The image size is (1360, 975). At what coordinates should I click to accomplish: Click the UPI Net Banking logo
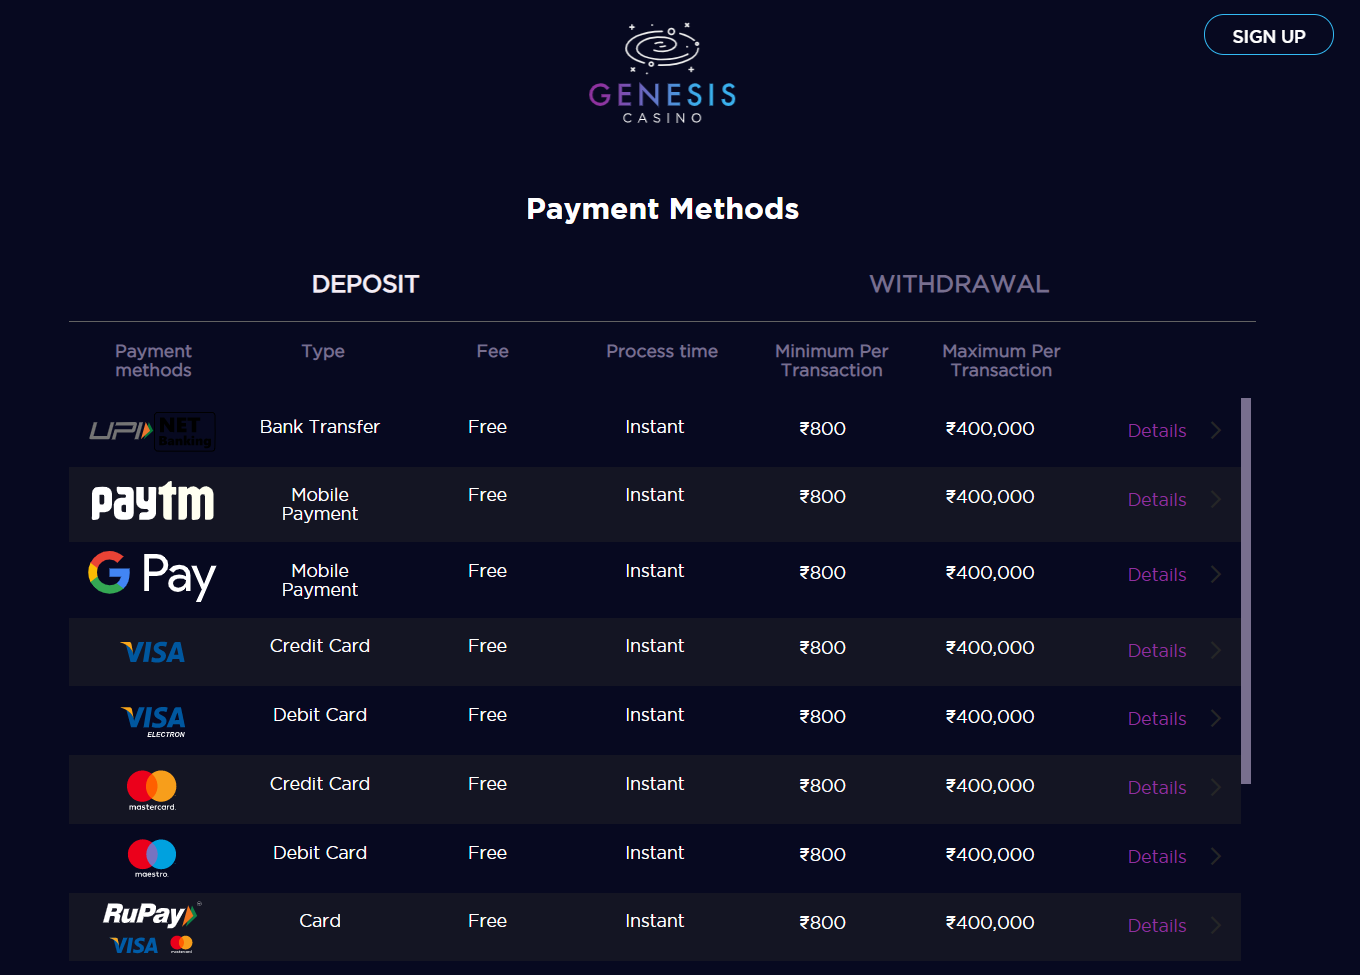(x=152, y=431)
